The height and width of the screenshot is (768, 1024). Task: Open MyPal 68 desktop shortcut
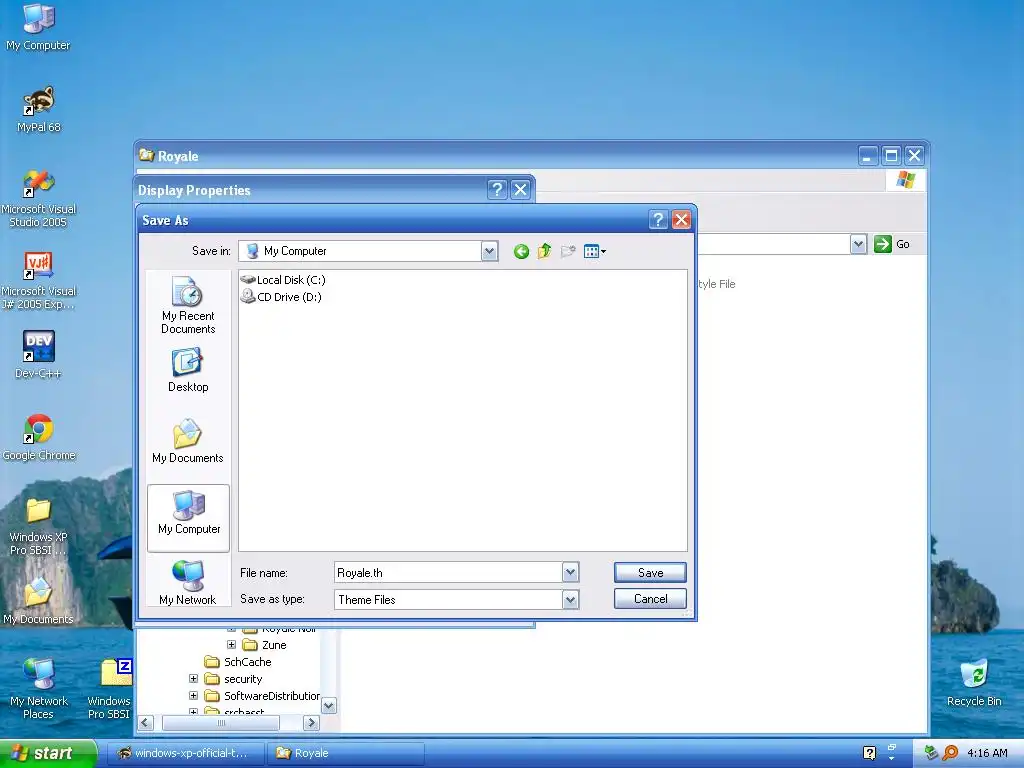(x=39, y=110)
